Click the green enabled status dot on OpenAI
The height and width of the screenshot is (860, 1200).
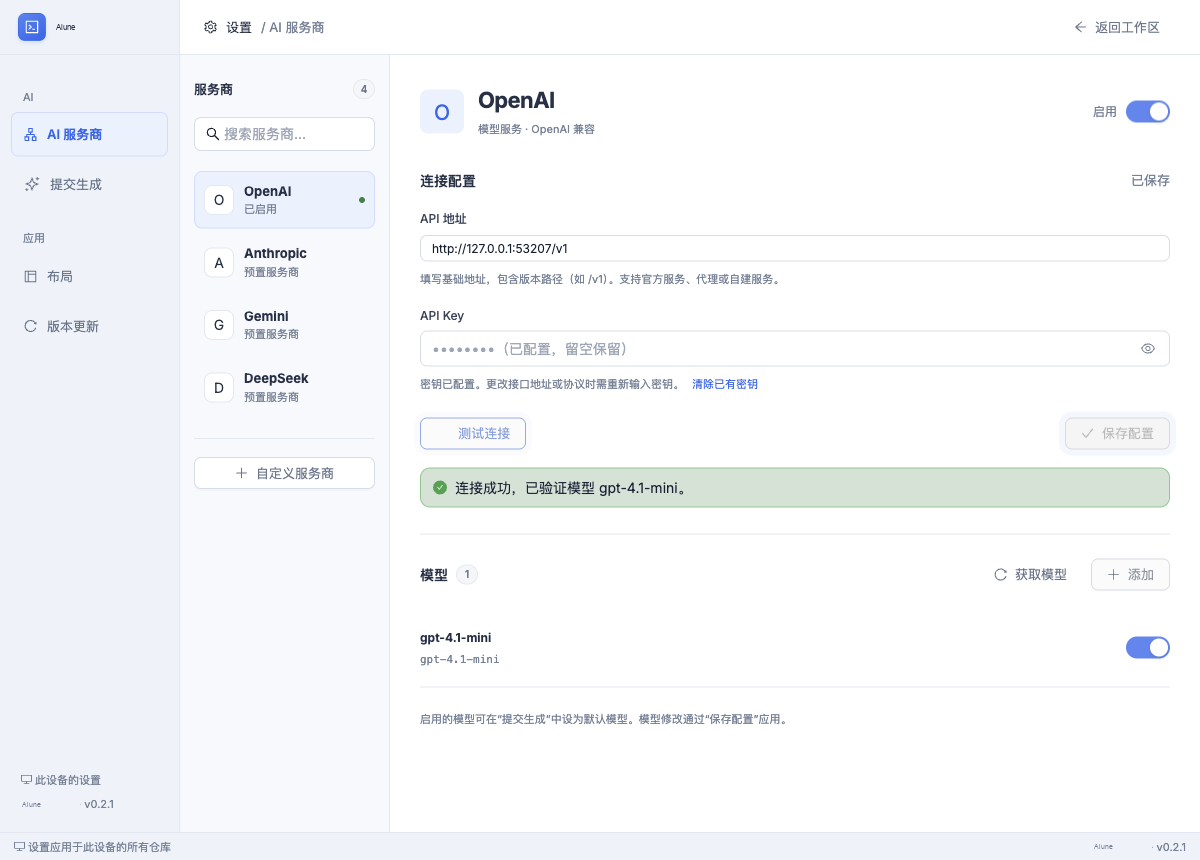click(x=362, y=200)
